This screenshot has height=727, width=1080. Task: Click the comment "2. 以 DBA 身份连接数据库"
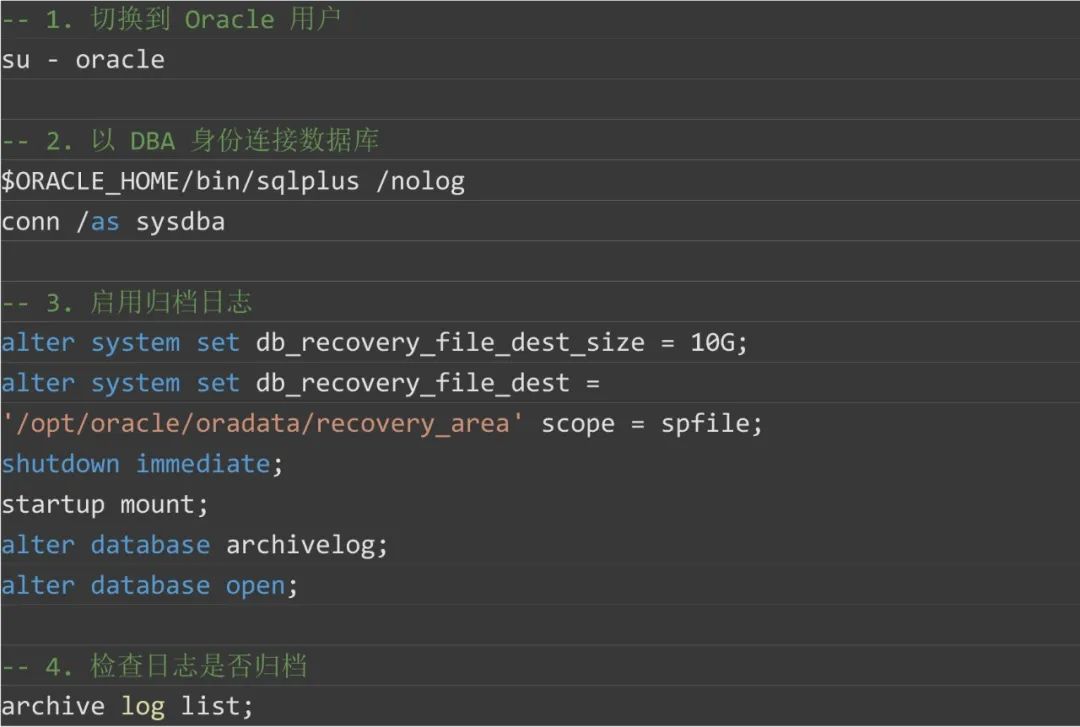(x=190, y=141)
